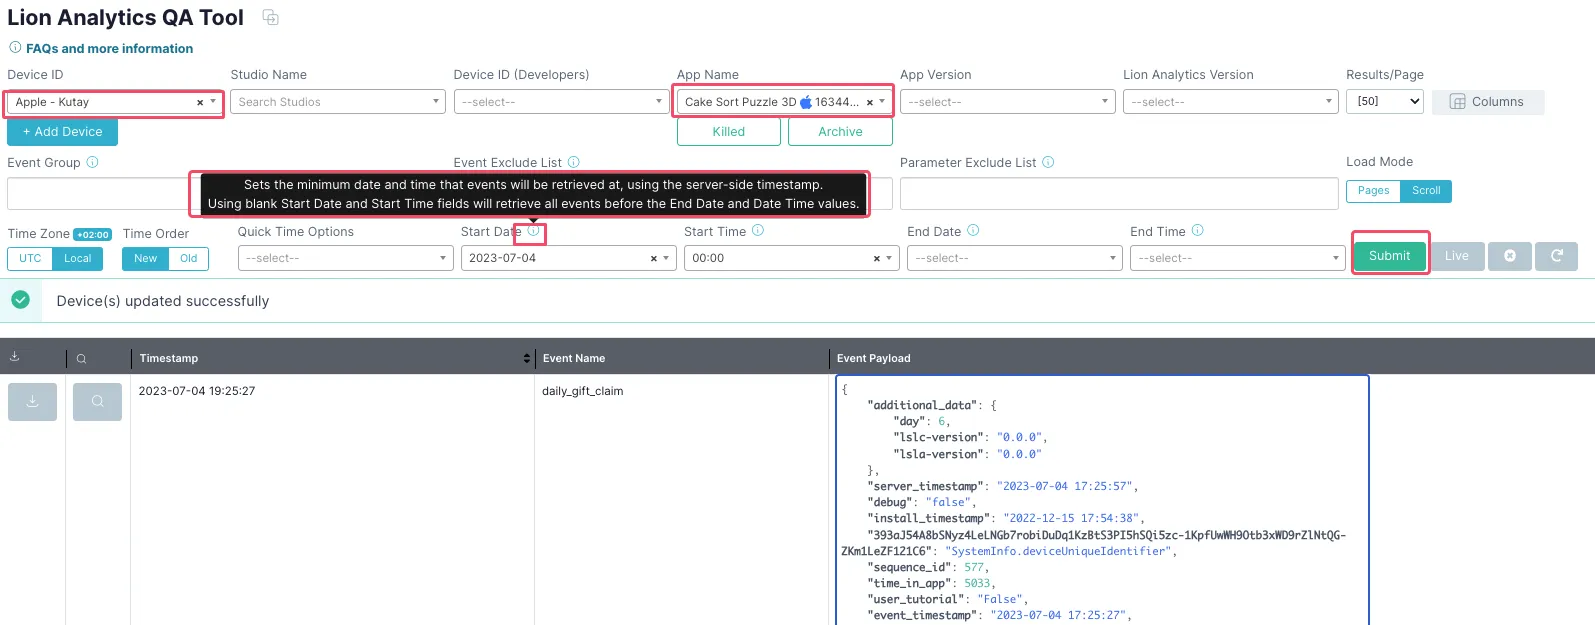Open the Columns chooser

coord(1487,102)
